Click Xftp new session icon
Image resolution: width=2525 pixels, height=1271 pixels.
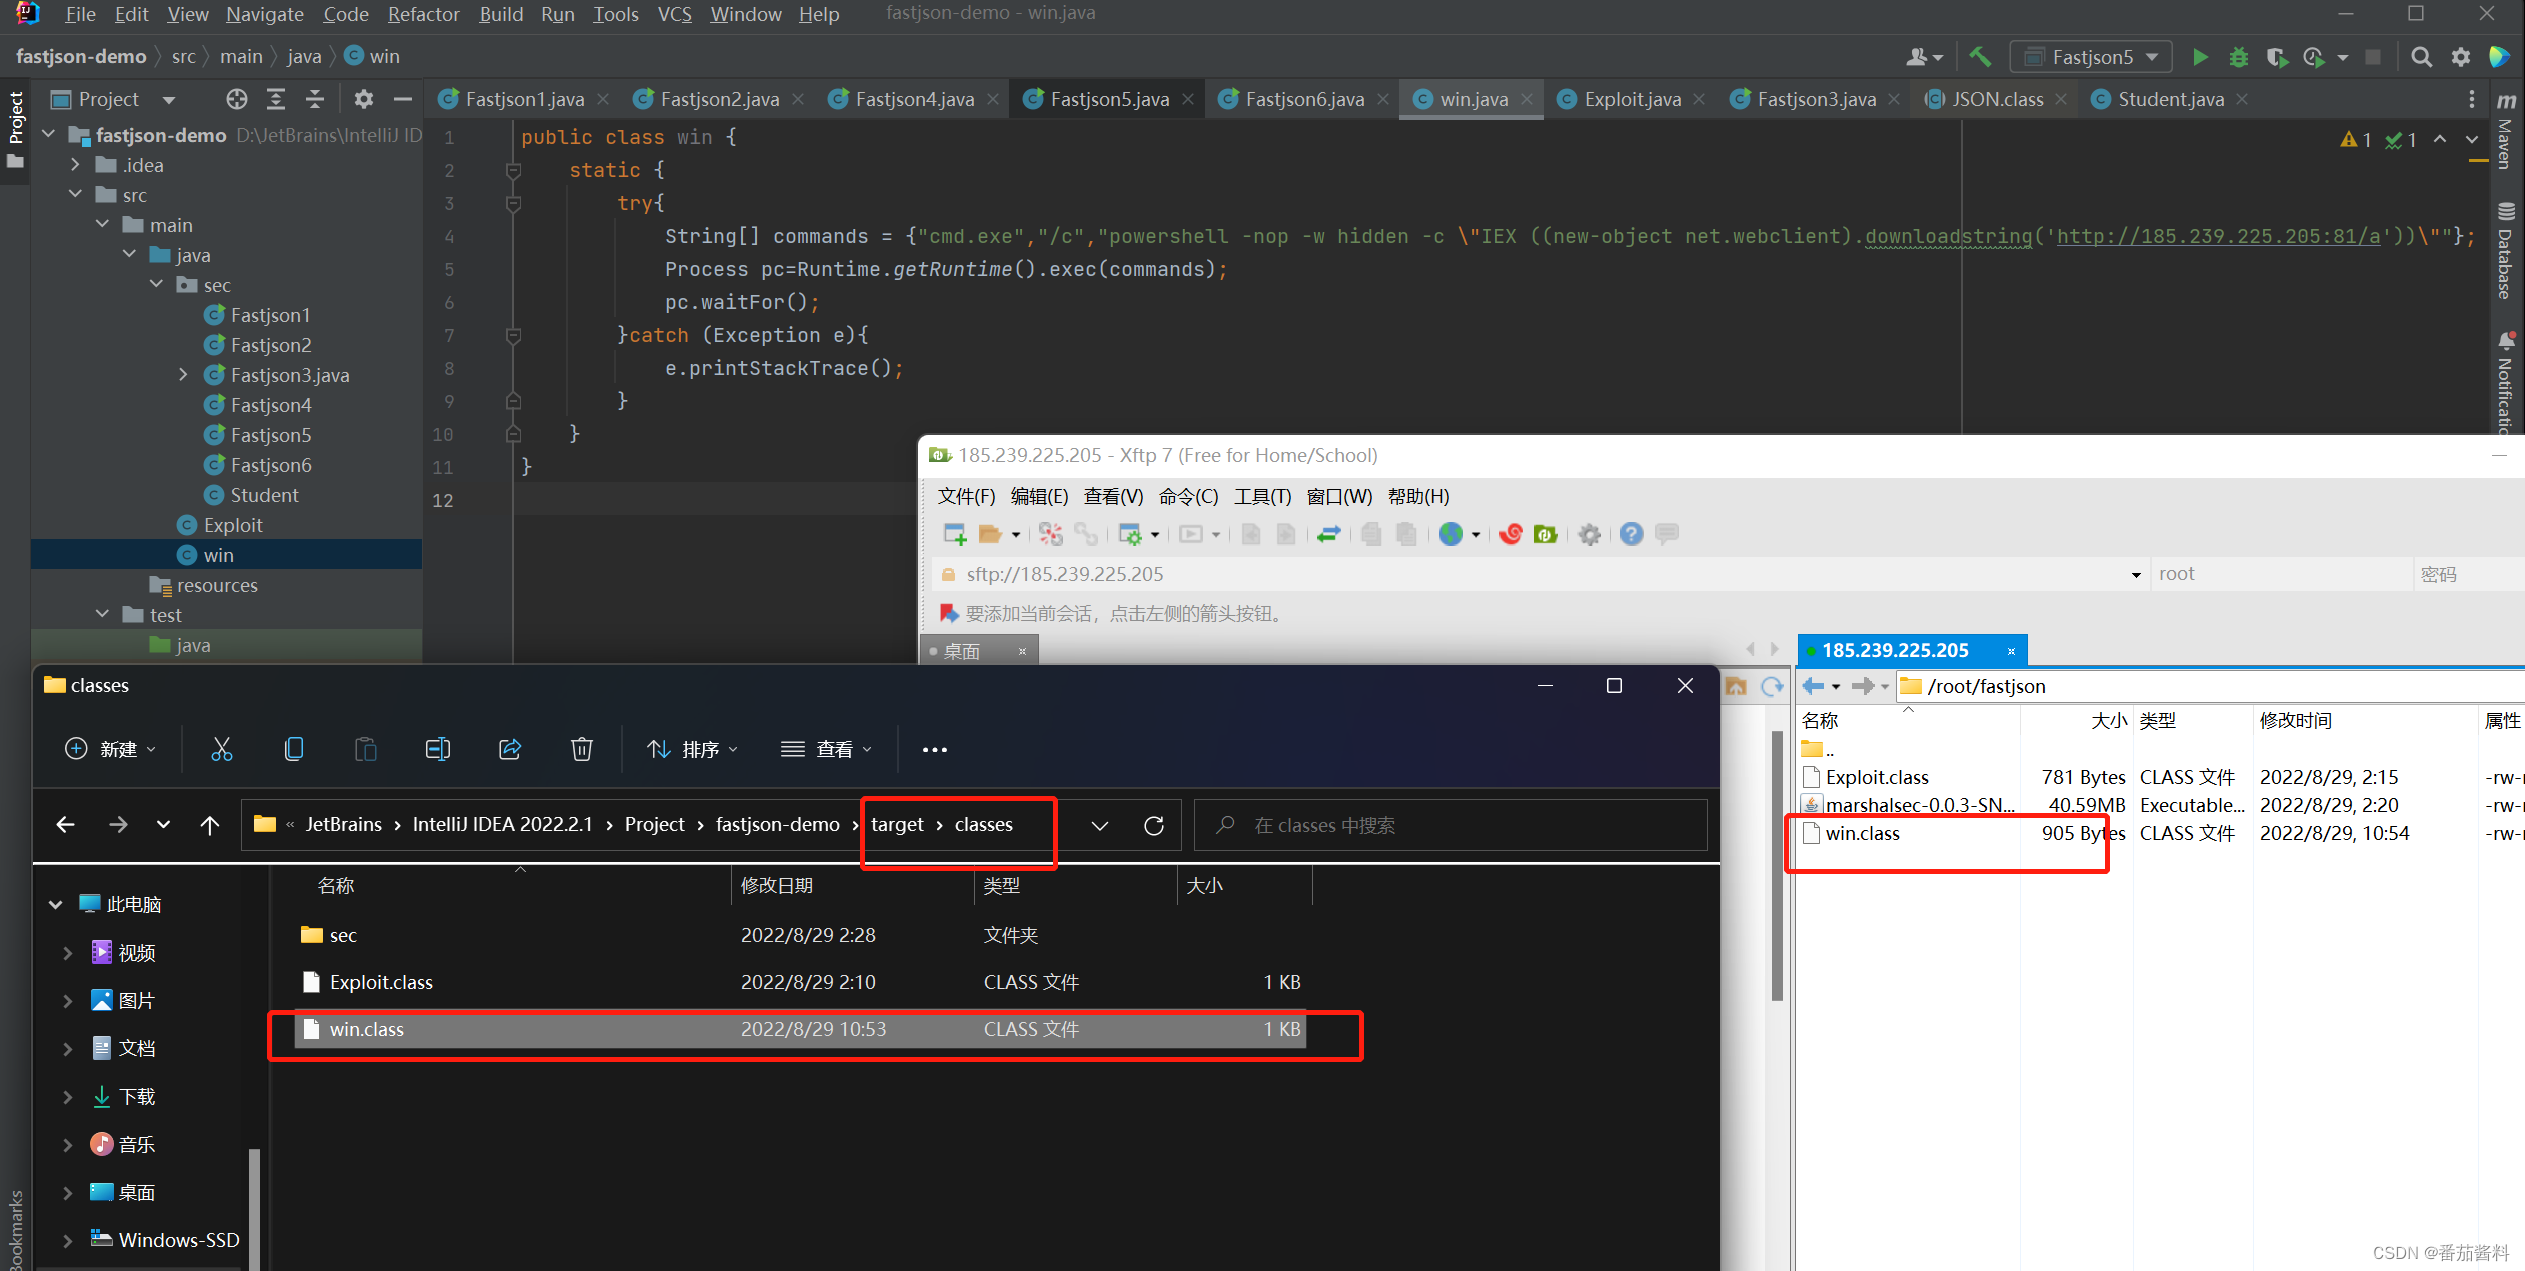(x=955, y=534)
